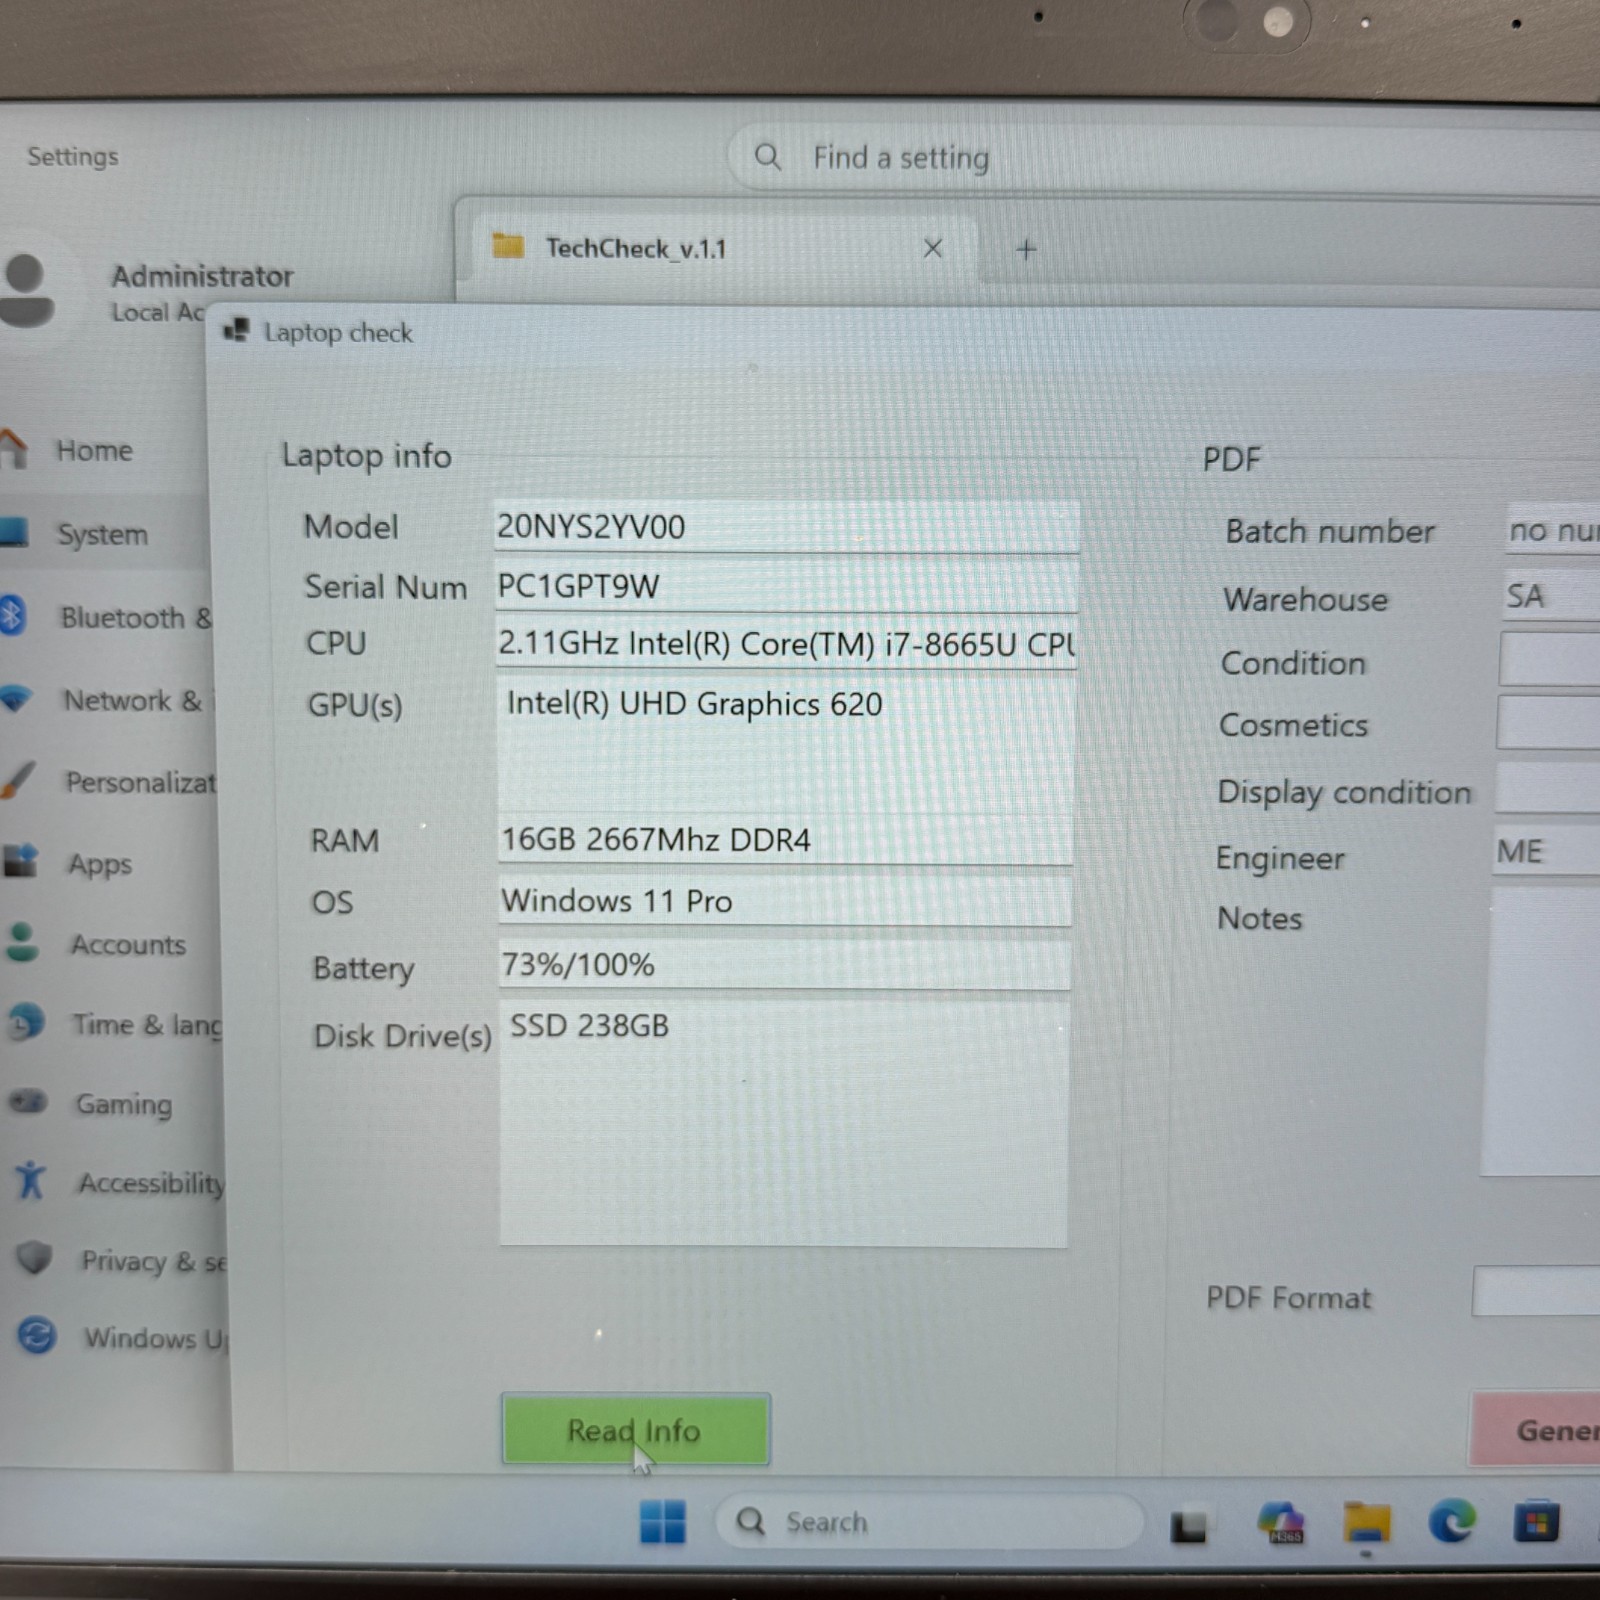The image size is (1600, 1600).
Task: Click the Windows Start button
Action: [662, 1522]
